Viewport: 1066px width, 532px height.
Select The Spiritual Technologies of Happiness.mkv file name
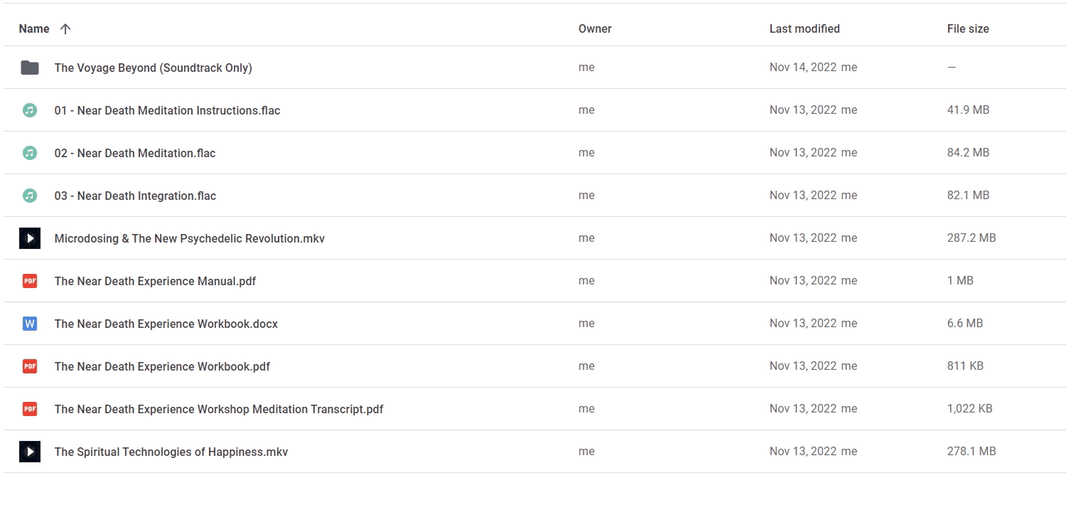[x=171, y=452]
